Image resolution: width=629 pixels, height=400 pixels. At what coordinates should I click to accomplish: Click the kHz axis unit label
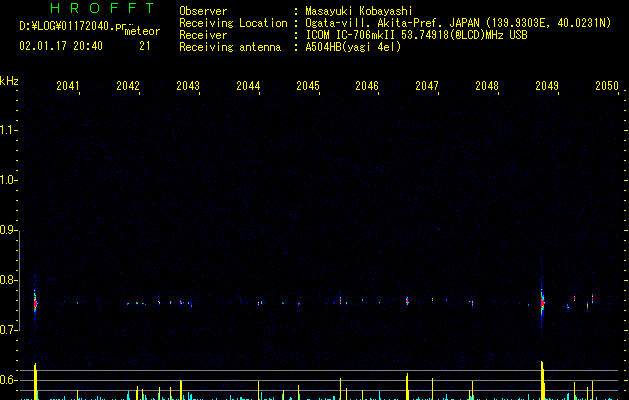(x=9, y=81)
